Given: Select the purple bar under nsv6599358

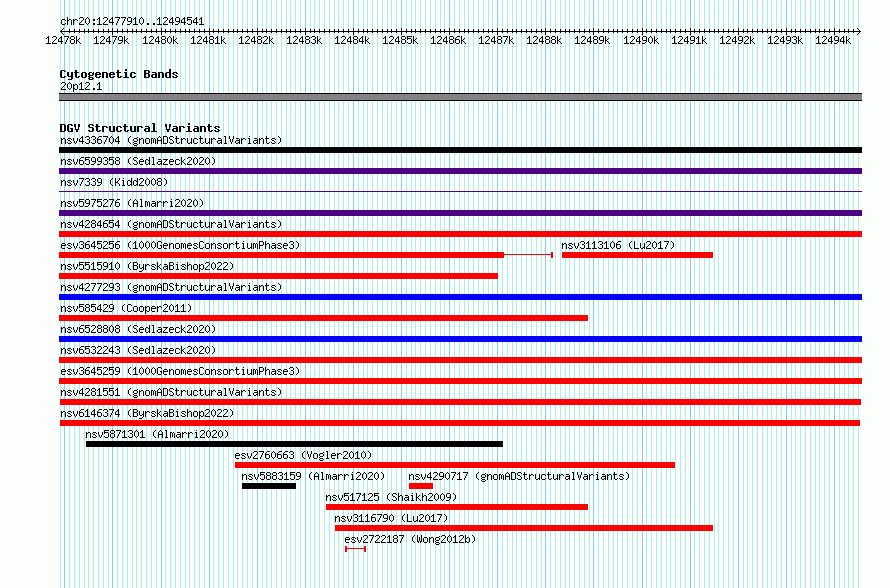Looking at the screenshot, I should tap(460, 171).
